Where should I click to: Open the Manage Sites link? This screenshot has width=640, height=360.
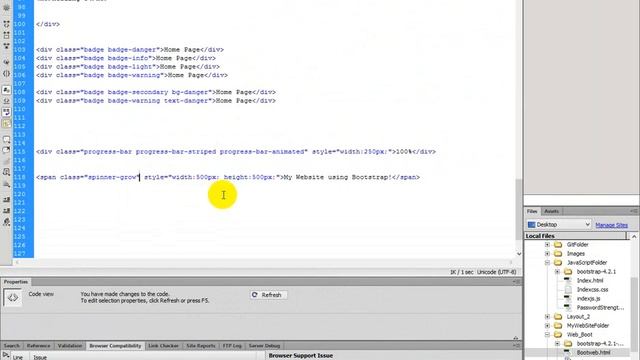point(611,225)
